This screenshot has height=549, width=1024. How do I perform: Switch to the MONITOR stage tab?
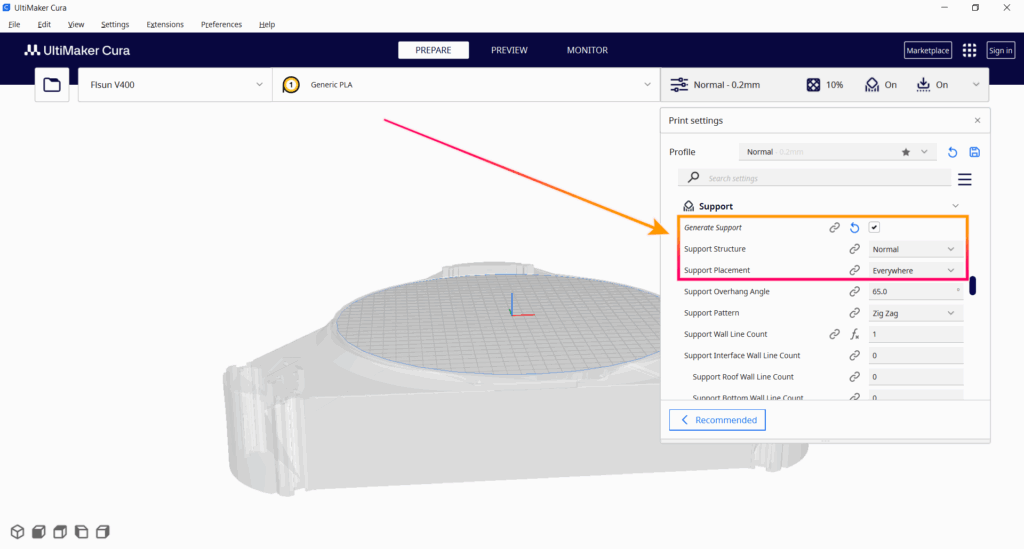pyautogui.click(x=587, y=50)
